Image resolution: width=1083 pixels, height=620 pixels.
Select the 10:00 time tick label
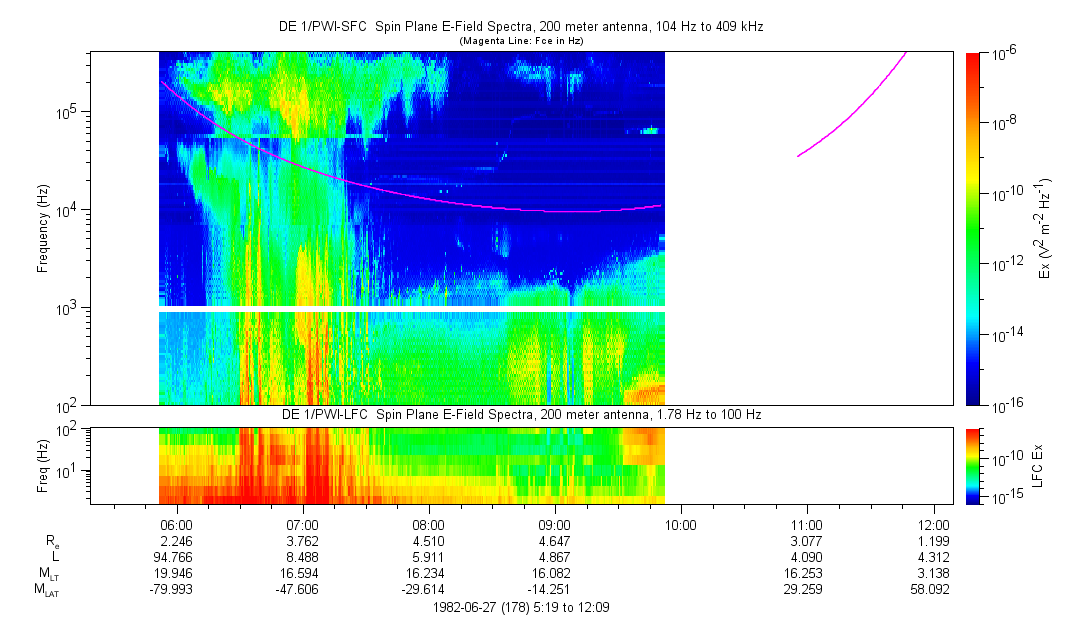click(x=680, y=523)
